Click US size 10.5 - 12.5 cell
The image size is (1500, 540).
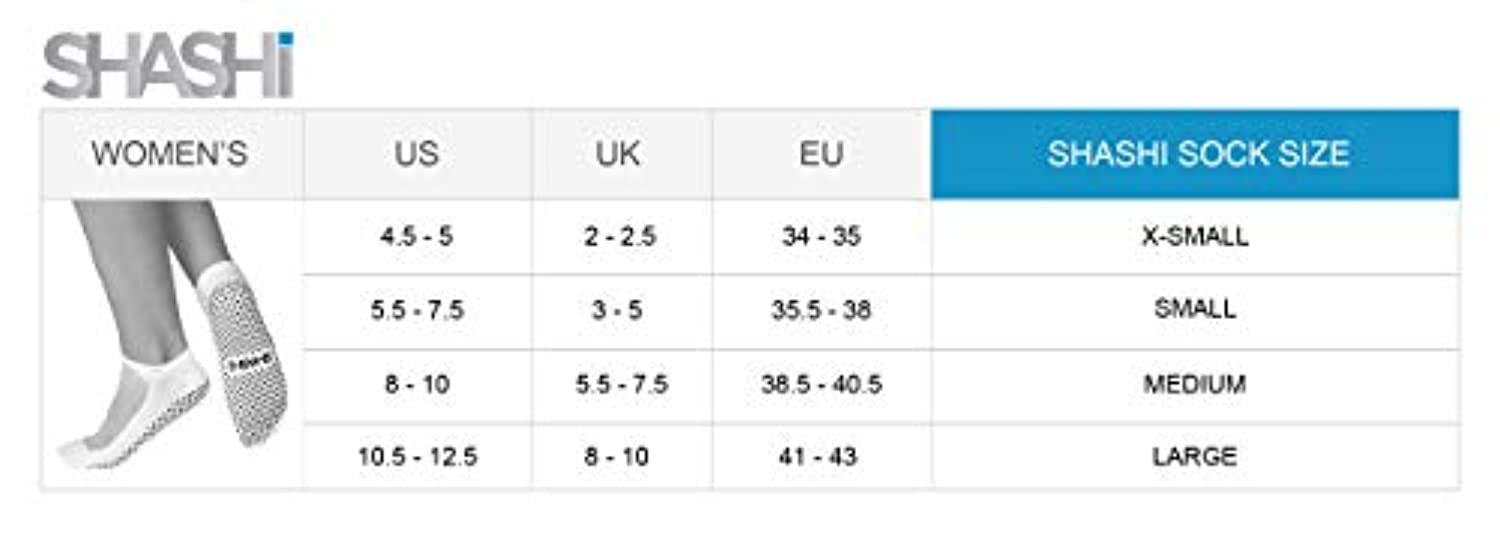(416, 457)
